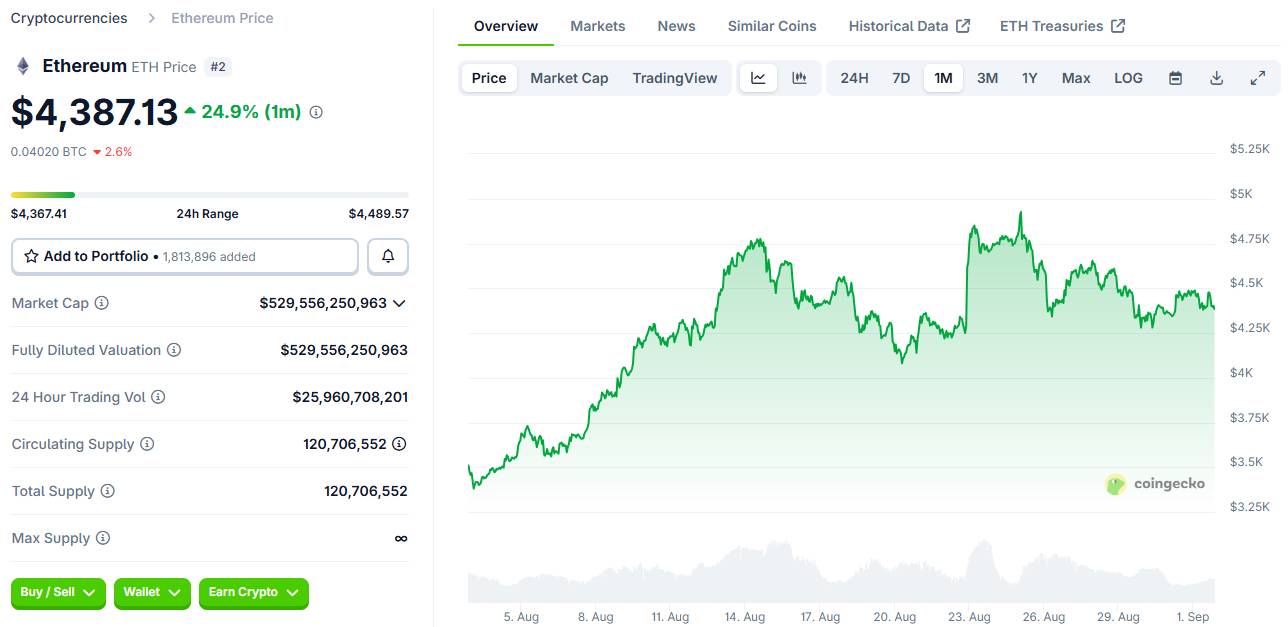The height and width of the screenshot is (627, 1288).
Task: Click the $25,960,708,201 trading volume value
Action: [x=350, y=397]
